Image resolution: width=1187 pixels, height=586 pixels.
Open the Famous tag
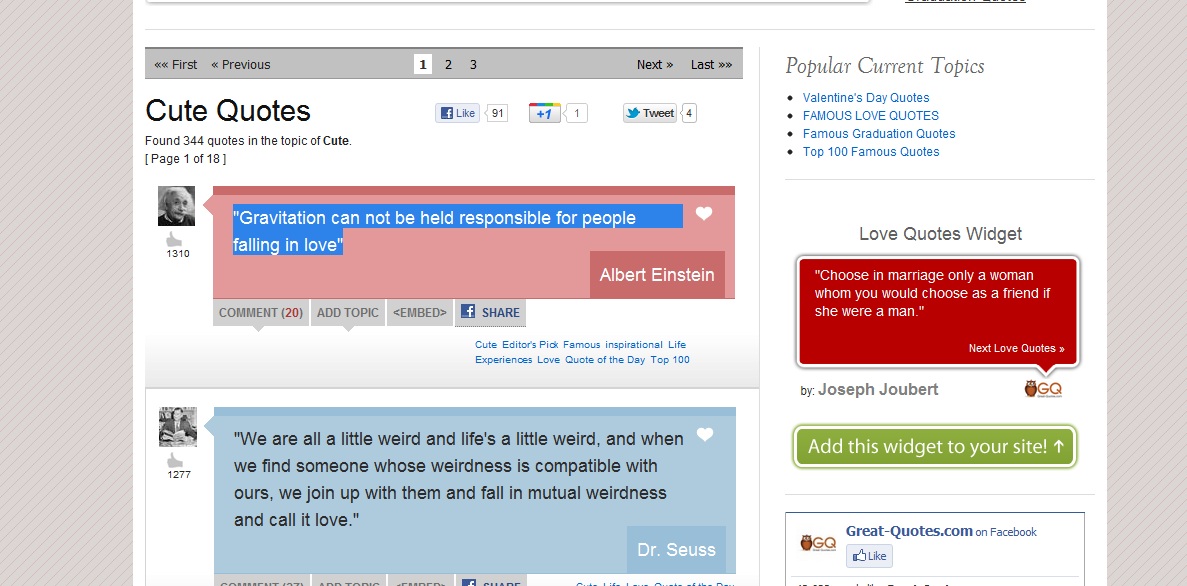tap(581, 344)
